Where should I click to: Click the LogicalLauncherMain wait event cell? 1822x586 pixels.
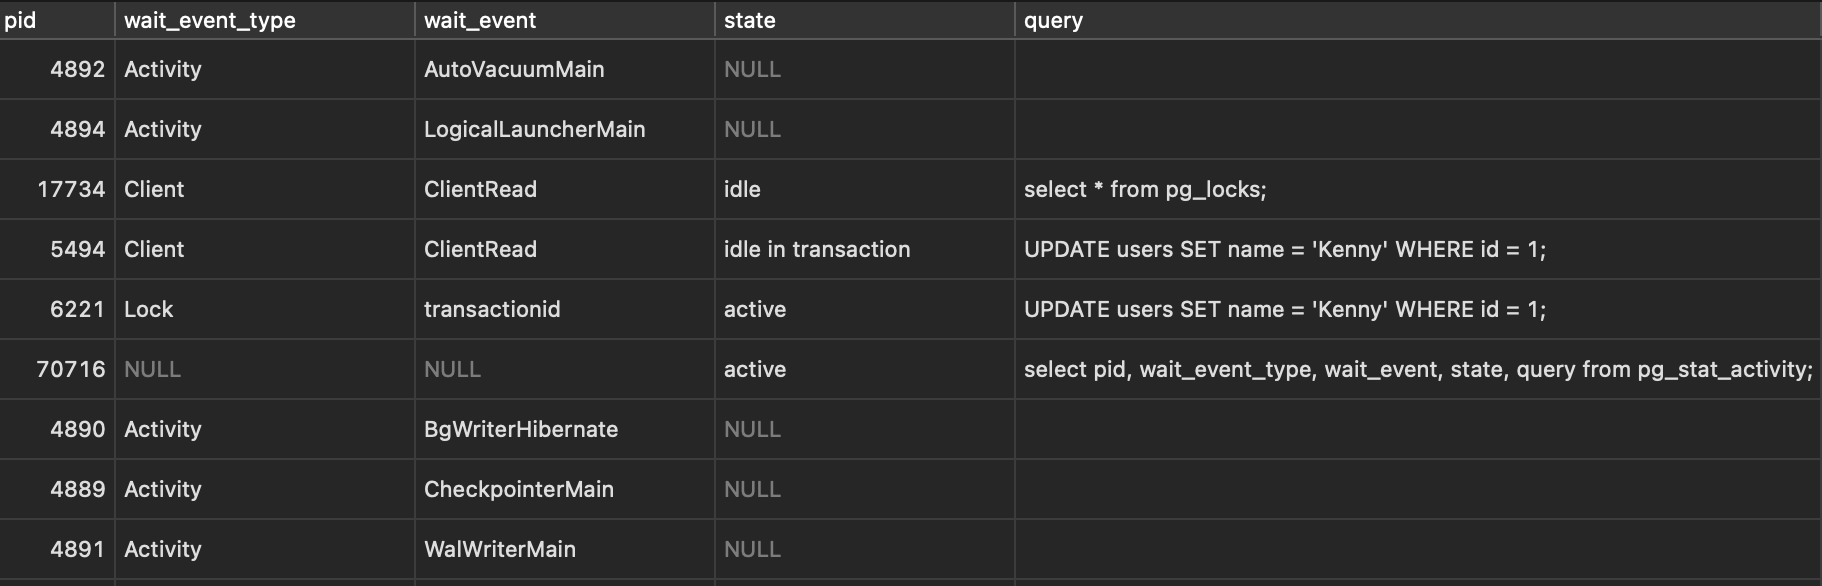pyautogui.click(x=534, y=129)
